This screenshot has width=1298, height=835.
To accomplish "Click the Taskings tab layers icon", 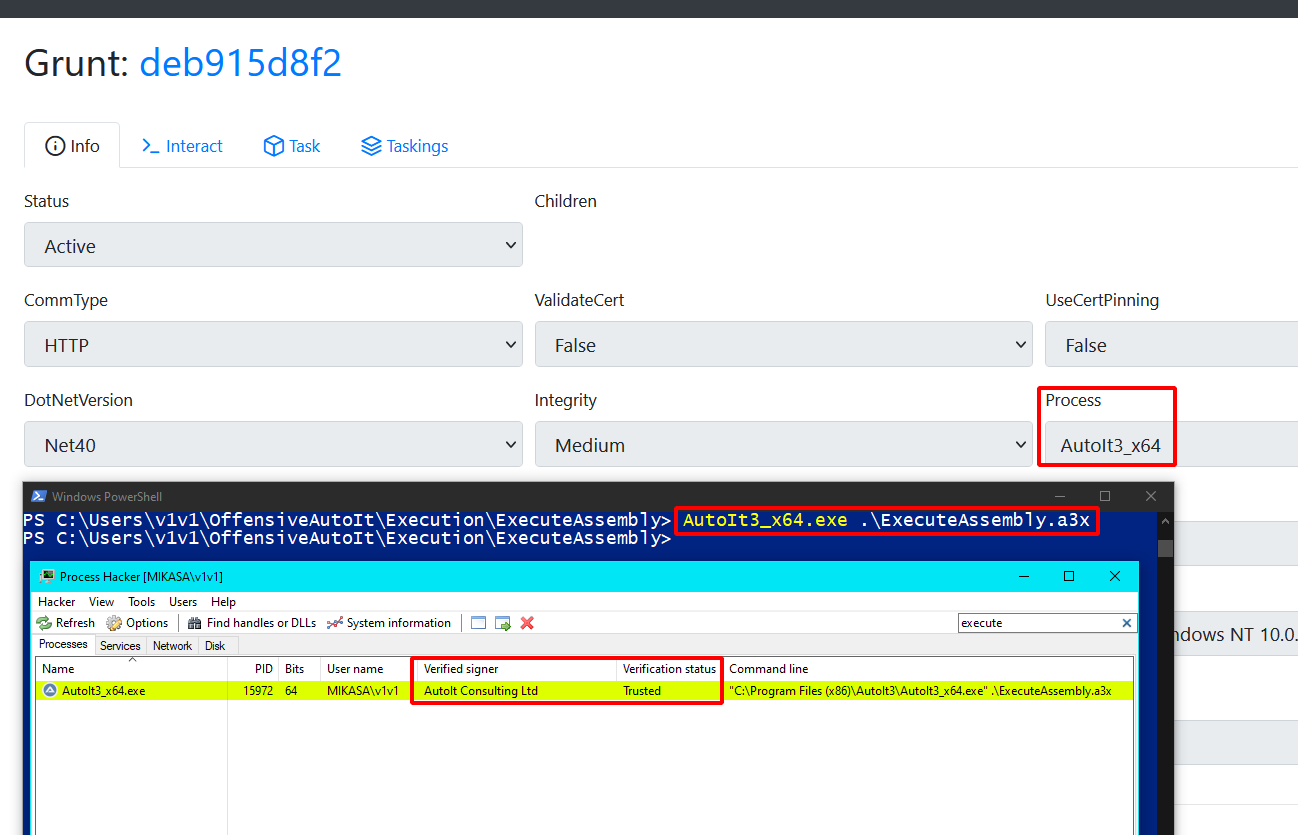I will coord(371,146).
